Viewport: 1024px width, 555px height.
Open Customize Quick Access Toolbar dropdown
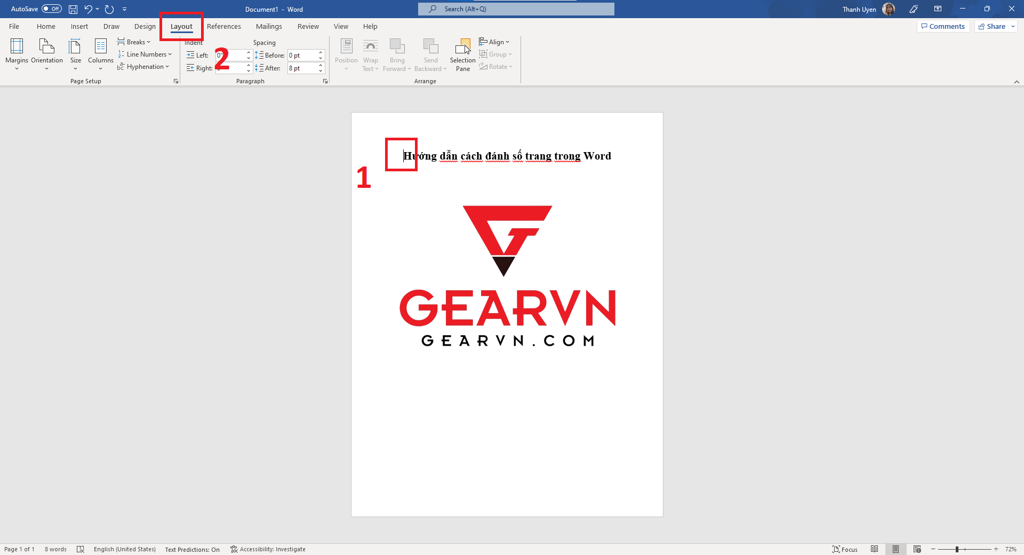tap(124, 9)
